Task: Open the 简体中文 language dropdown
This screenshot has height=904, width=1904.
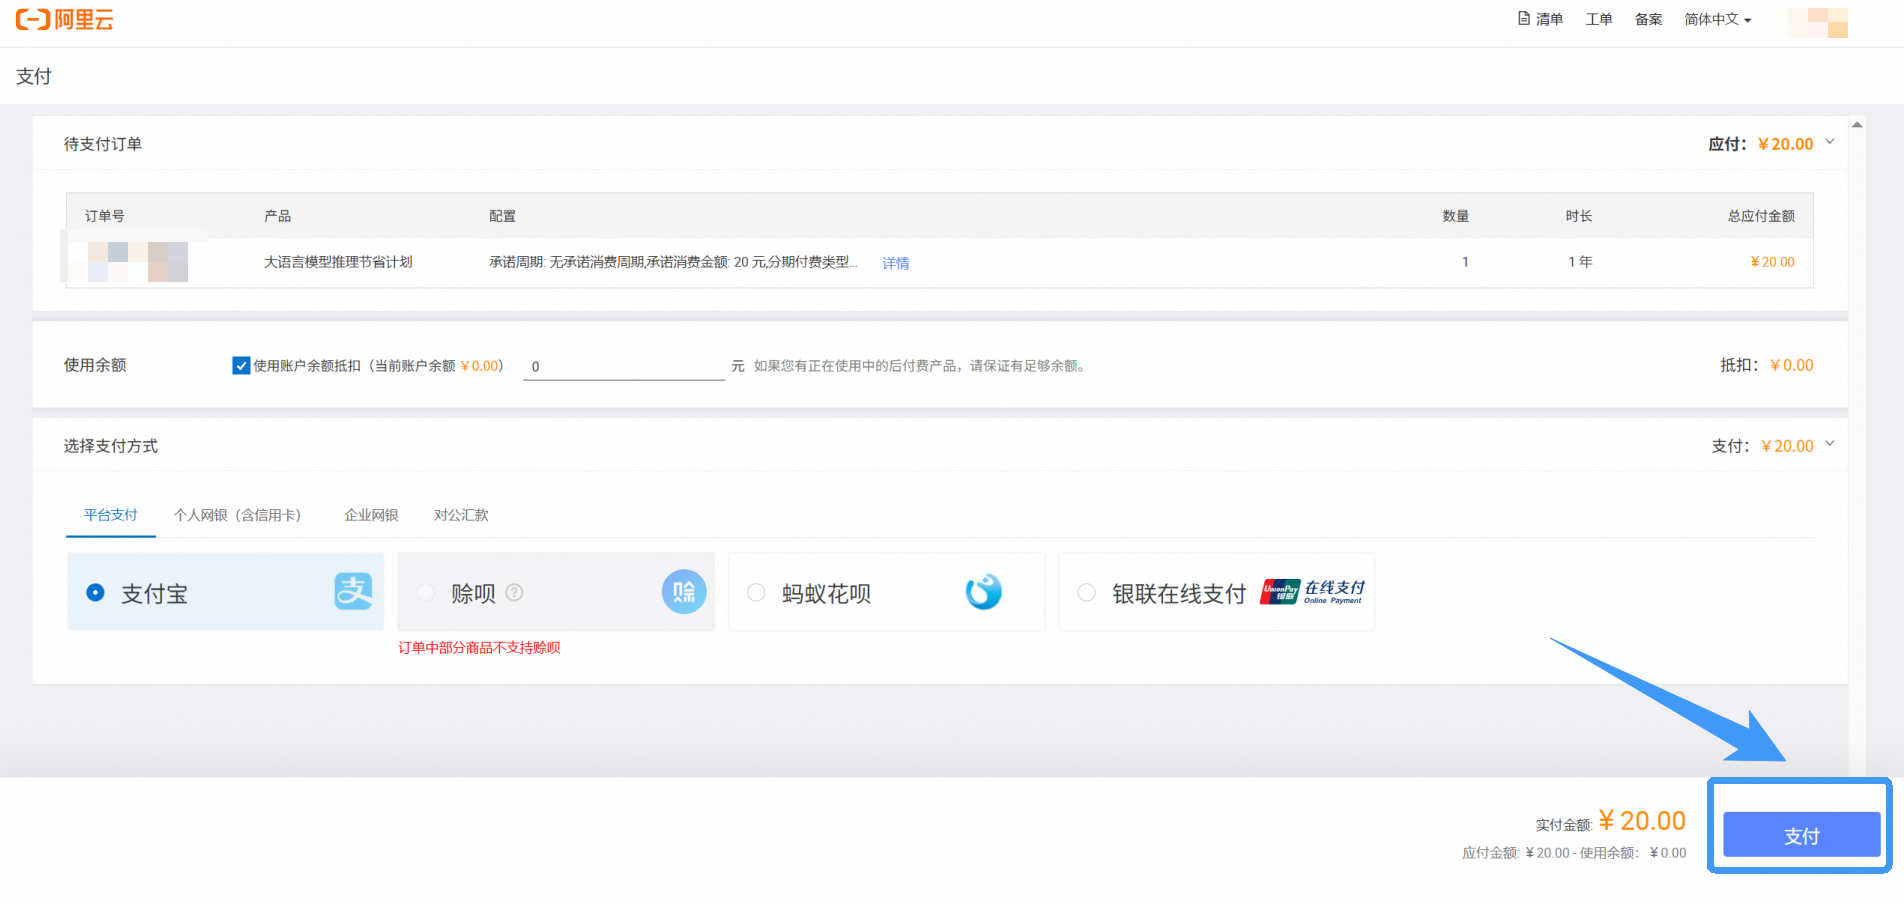Action: [1717, 19]
